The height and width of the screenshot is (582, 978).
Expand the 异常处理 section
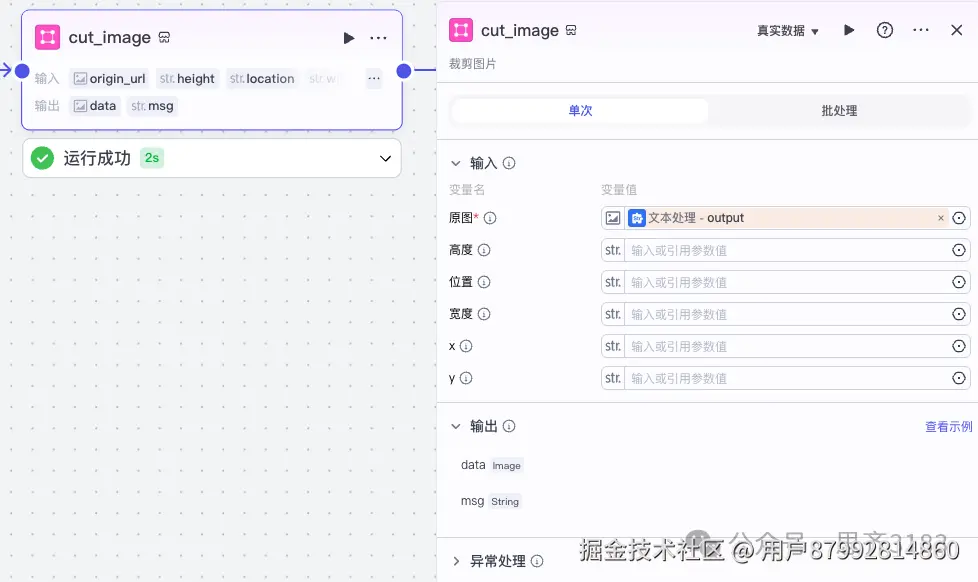pyautogui.click(x=456, y=561)
